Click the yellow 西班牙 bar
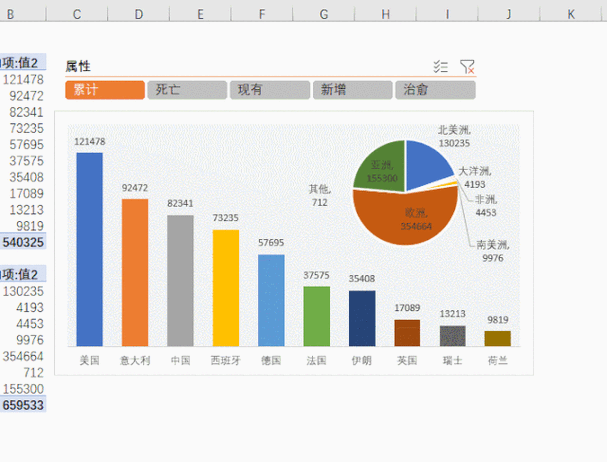Viewport: 607px width, 462px height. [x=226, y=288]
